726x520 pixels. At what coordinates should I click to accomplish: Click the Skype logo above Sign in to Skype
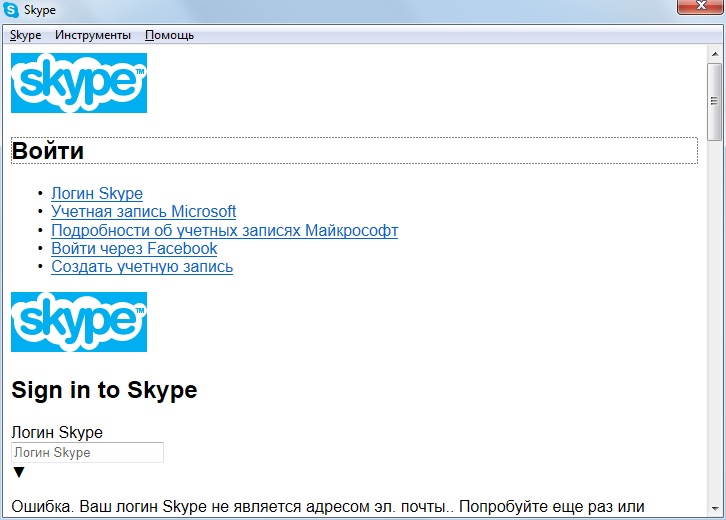79,322
